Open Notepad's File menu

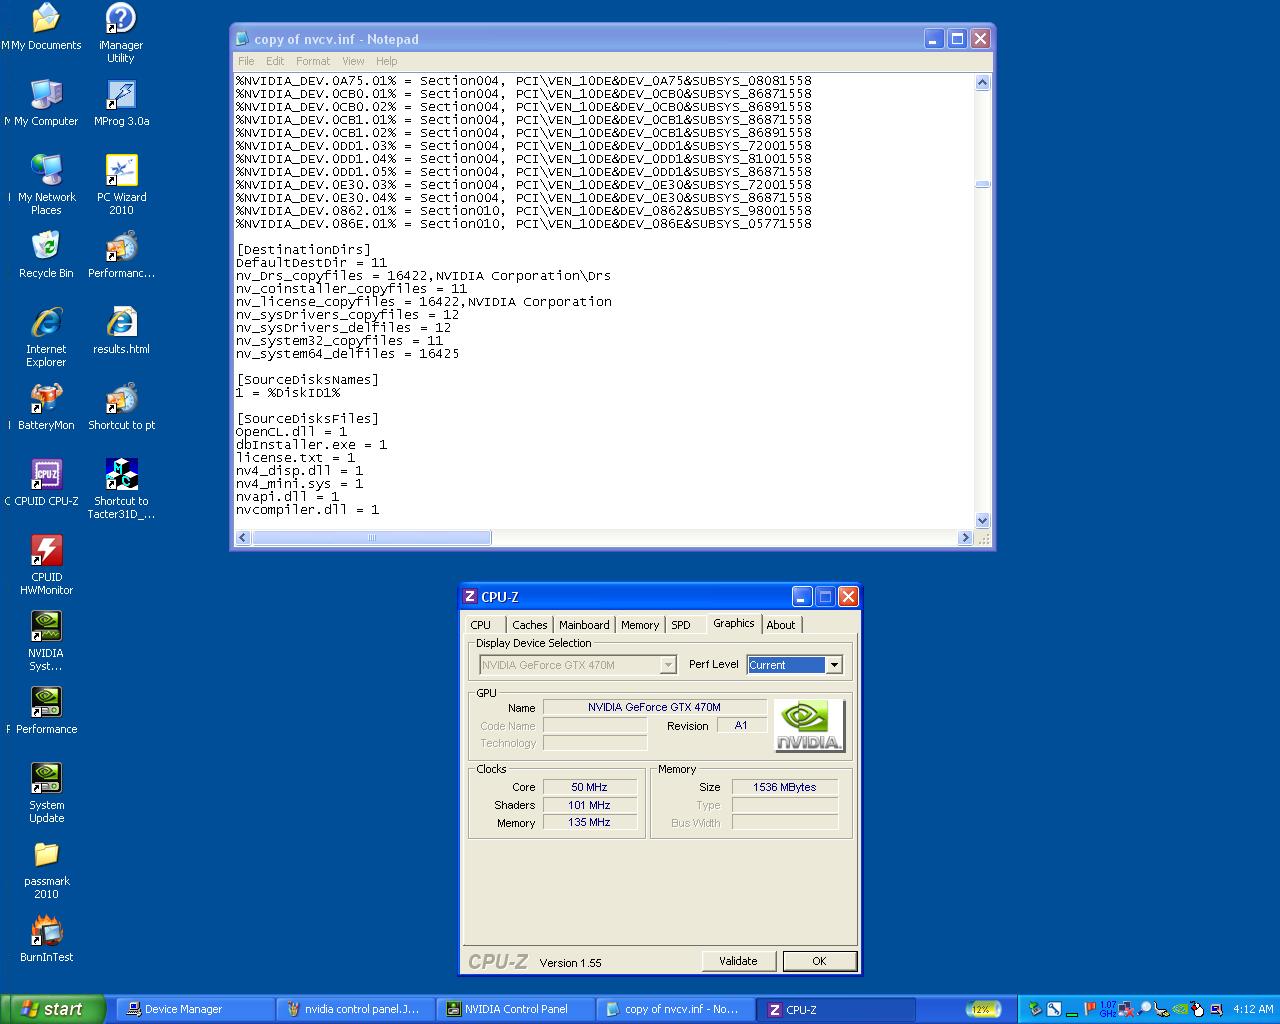coord(246,61)
